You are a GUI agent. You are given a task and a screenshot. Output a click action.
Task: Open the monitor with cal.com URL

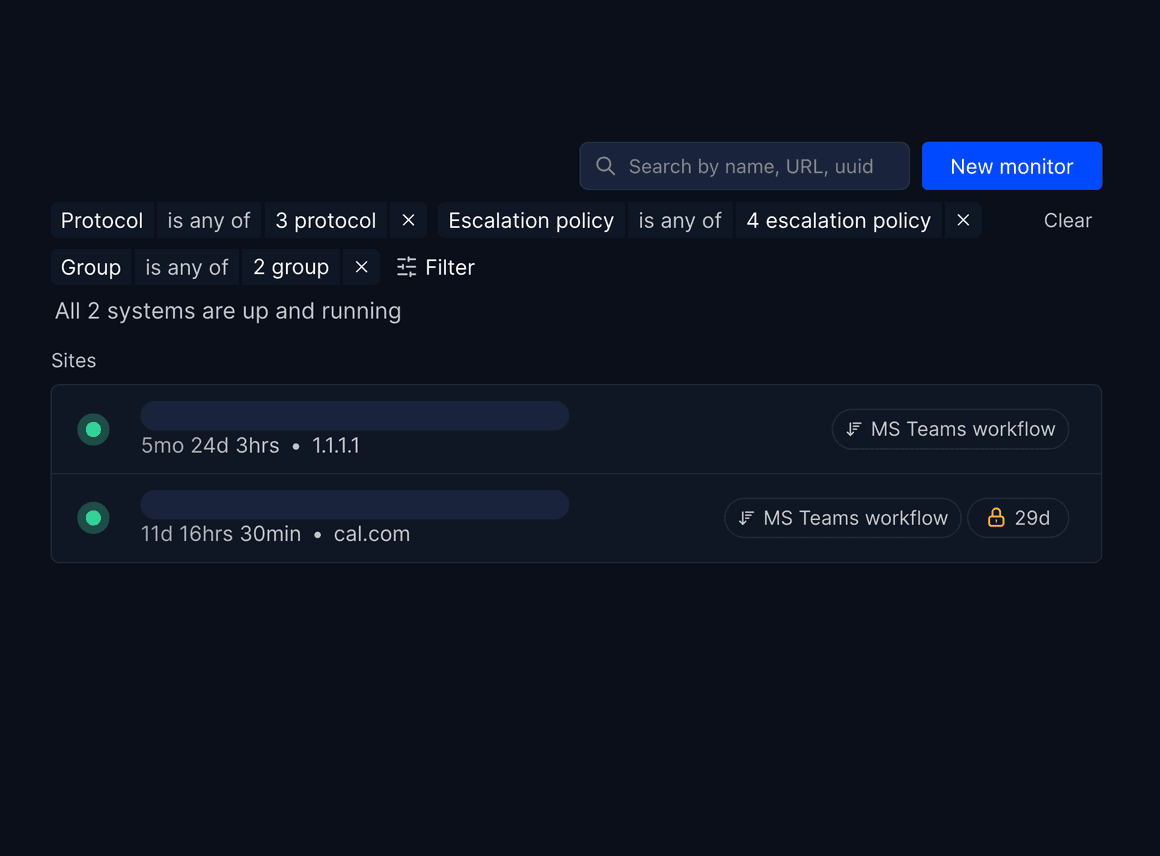[x=576, y=518]
